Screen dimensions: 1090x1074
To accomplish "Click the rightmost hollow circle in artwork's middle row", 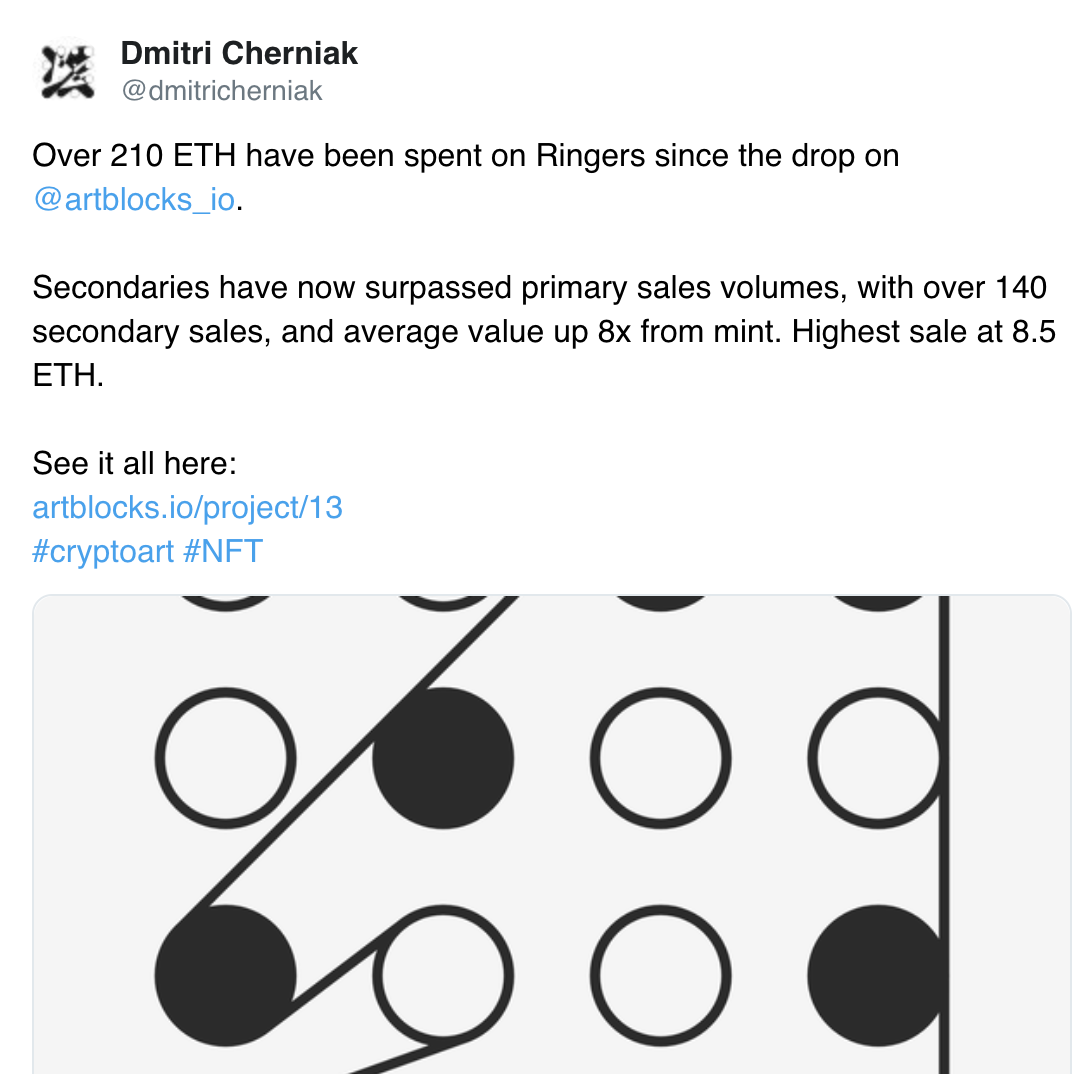I will coord(876,758).
